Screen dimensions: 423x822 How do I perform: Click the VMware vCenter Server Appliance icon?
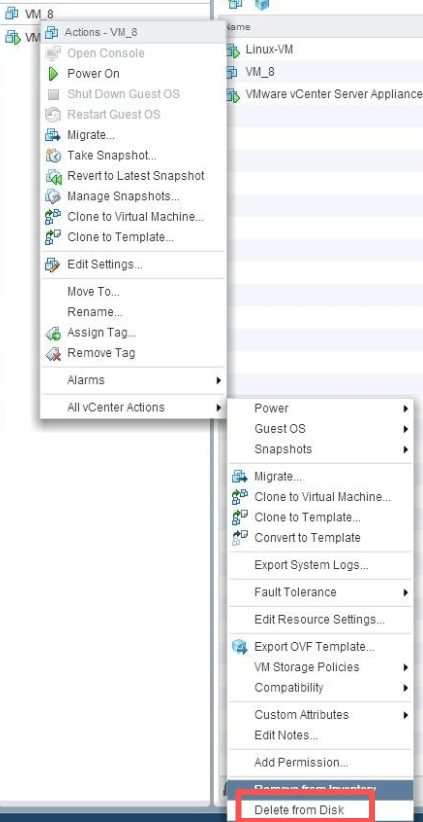[233, 94]
